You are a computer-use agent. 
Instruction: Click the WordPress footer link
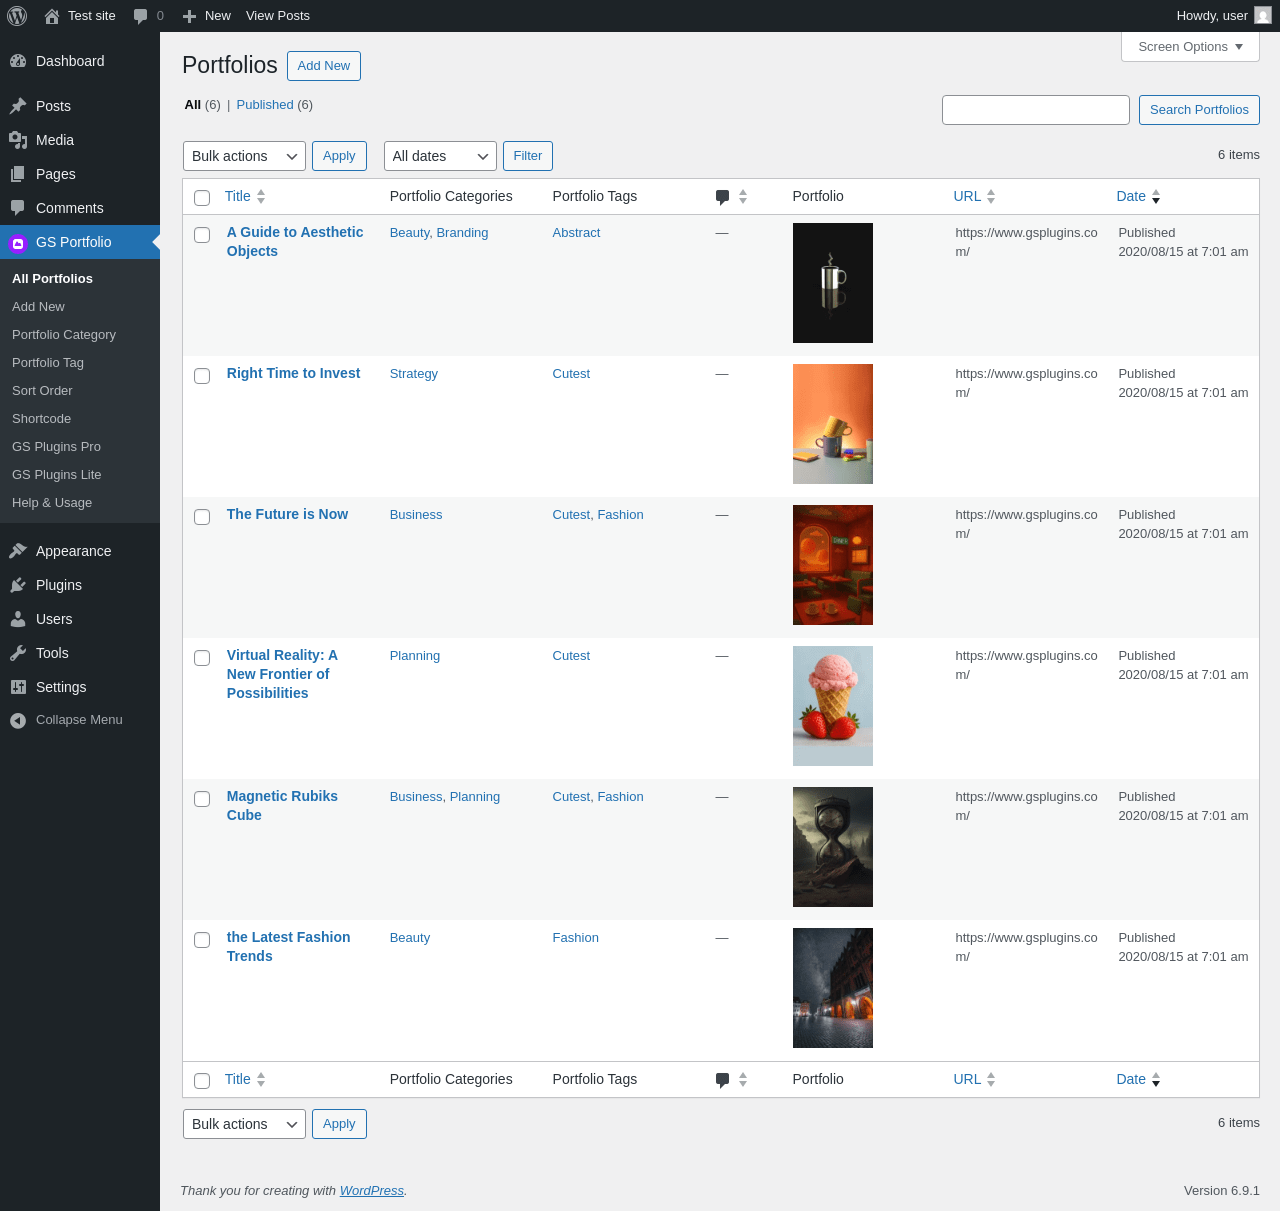[372, 1191]
